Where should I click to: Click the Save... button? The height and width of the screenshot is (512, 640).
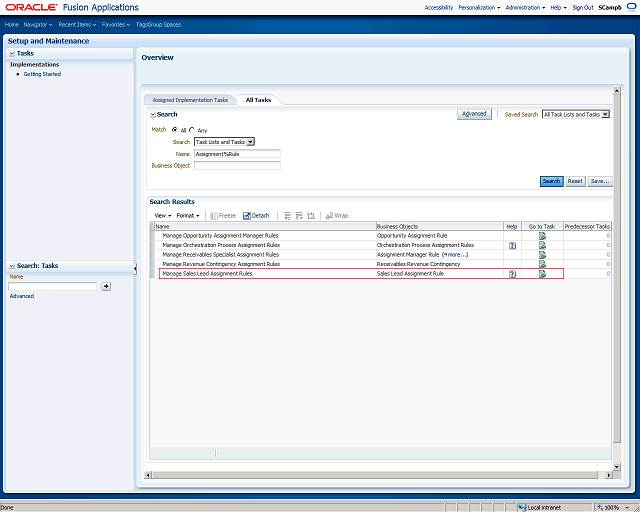(x=600, y=181)
